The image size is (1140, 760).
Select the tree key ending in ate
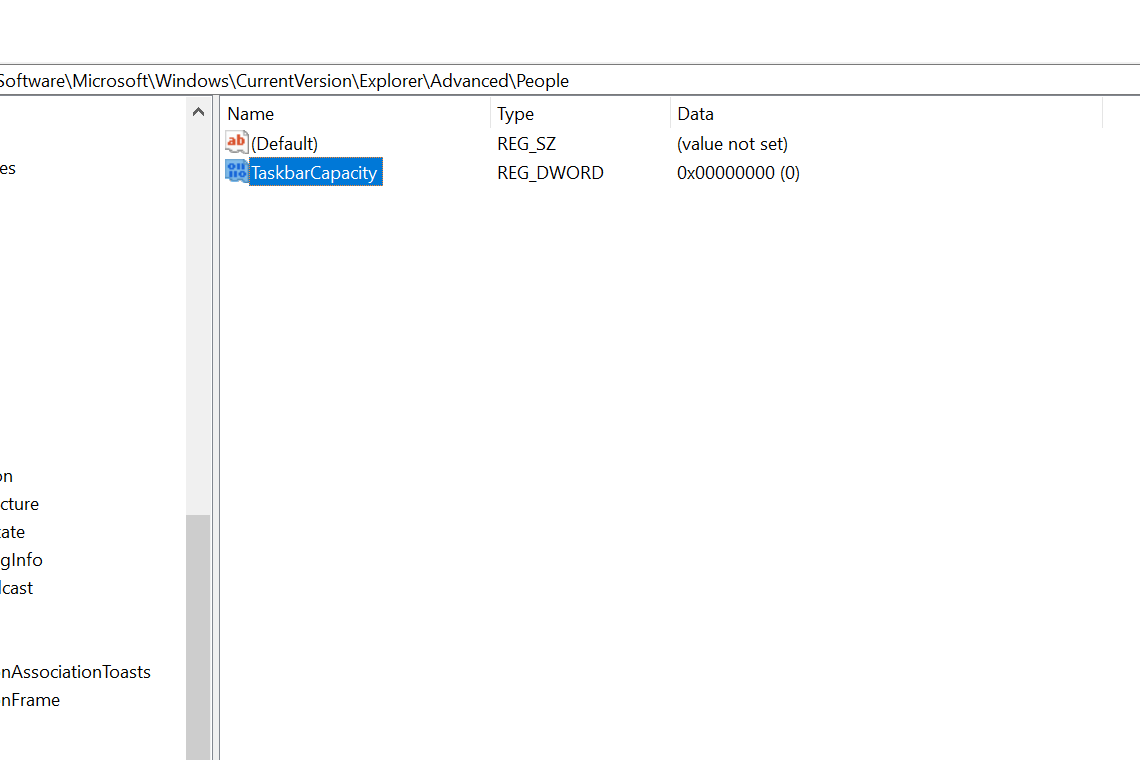(12, 531)
